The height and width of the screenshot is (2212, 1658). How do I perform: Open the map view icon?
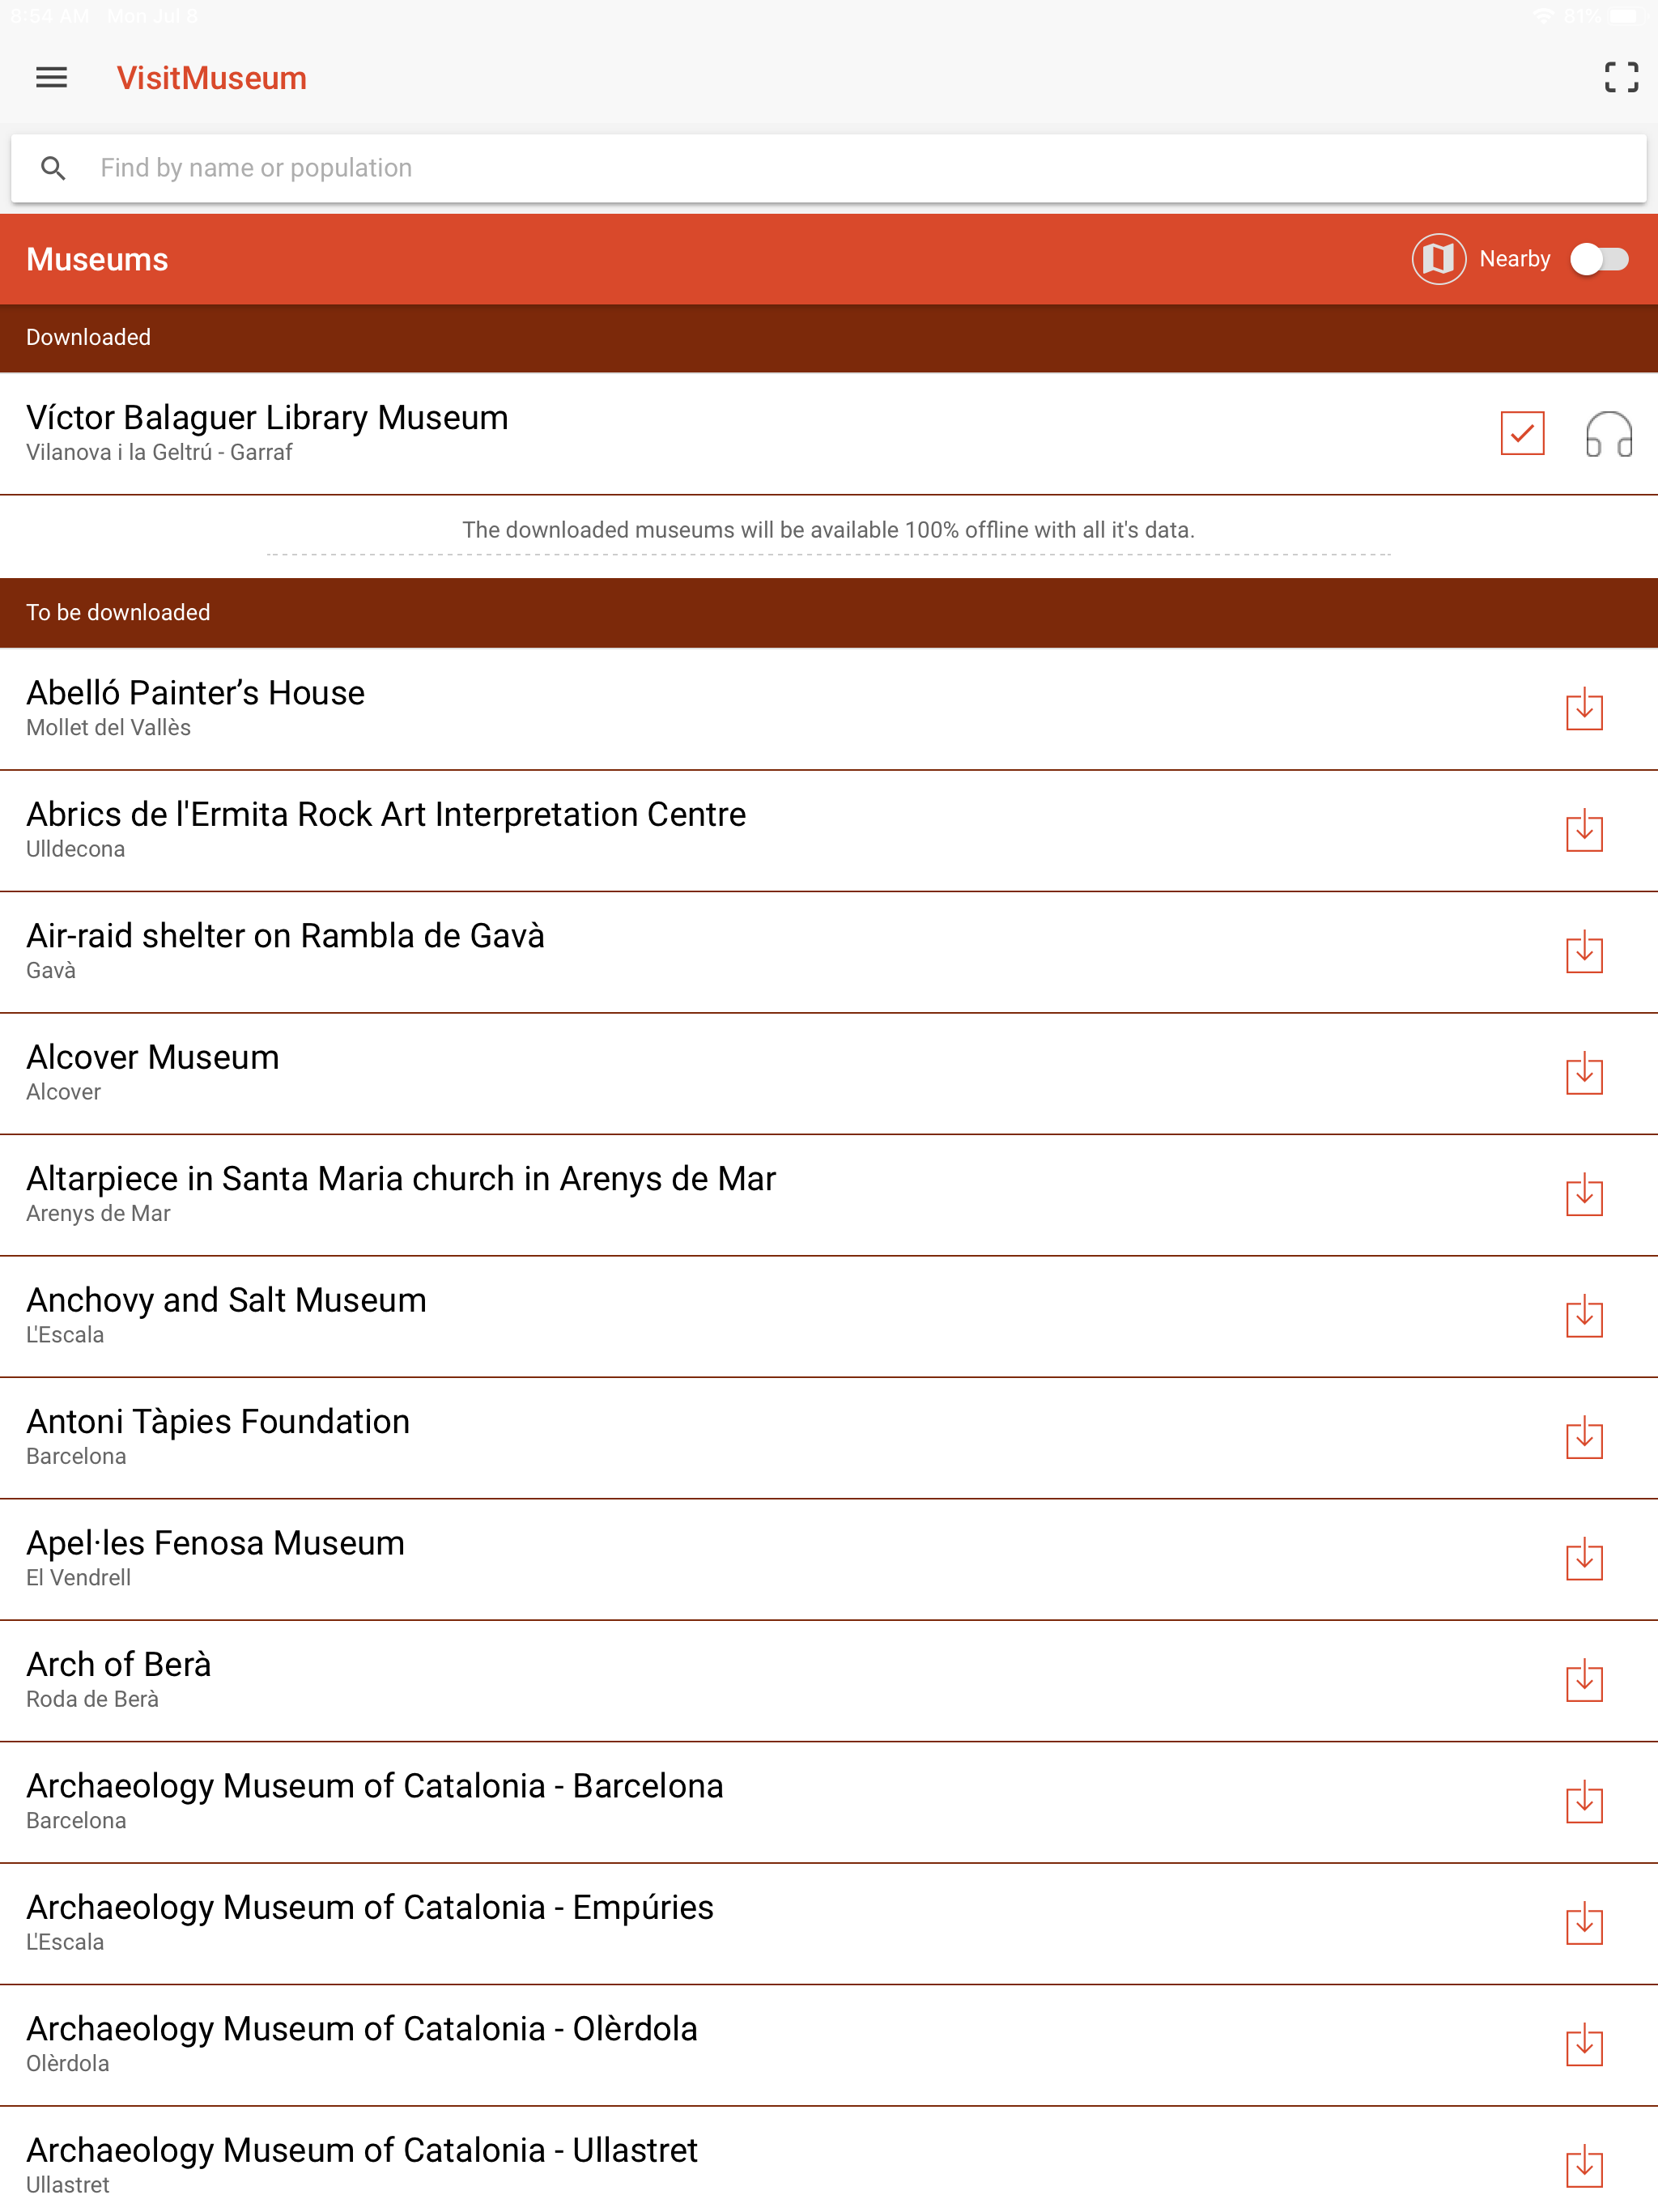click(x=1438, y=259)
